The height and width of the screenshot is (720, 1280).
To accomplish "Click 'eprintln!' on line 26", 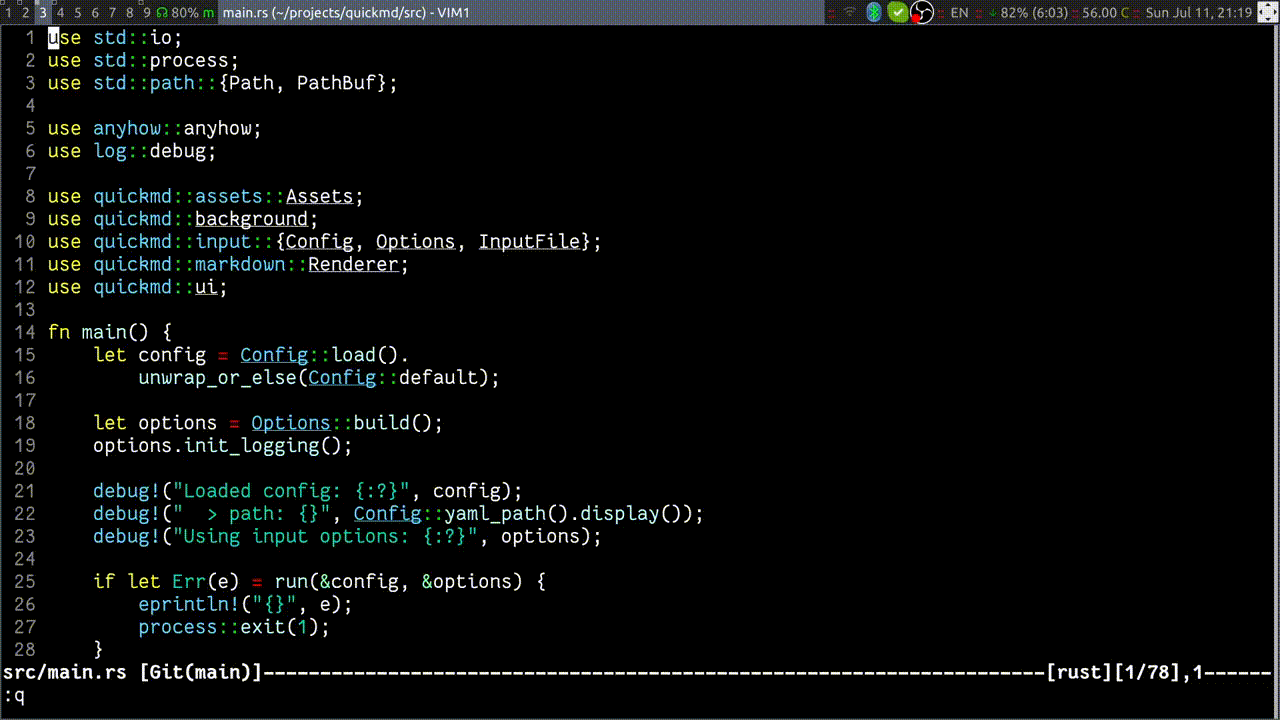I will click(189, 605).
